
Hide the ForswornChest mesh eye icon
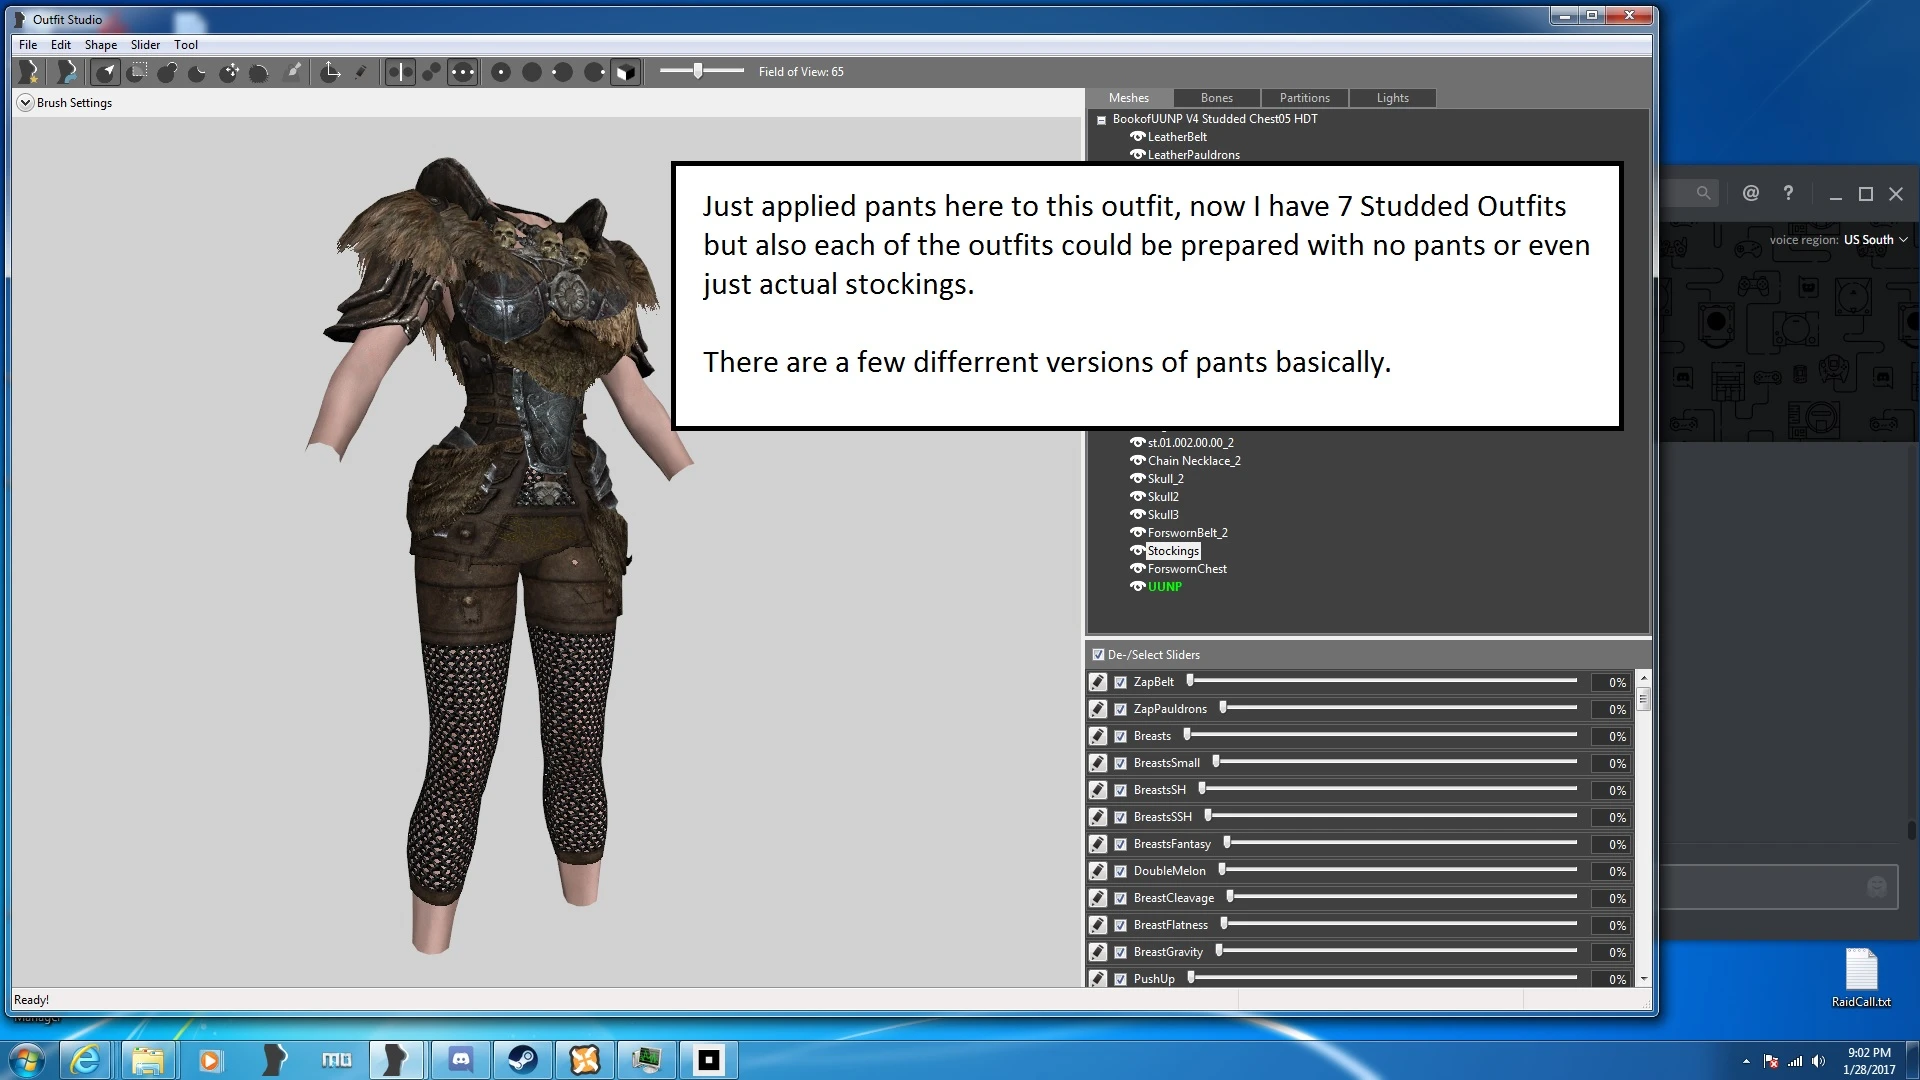pos(1137,569)
